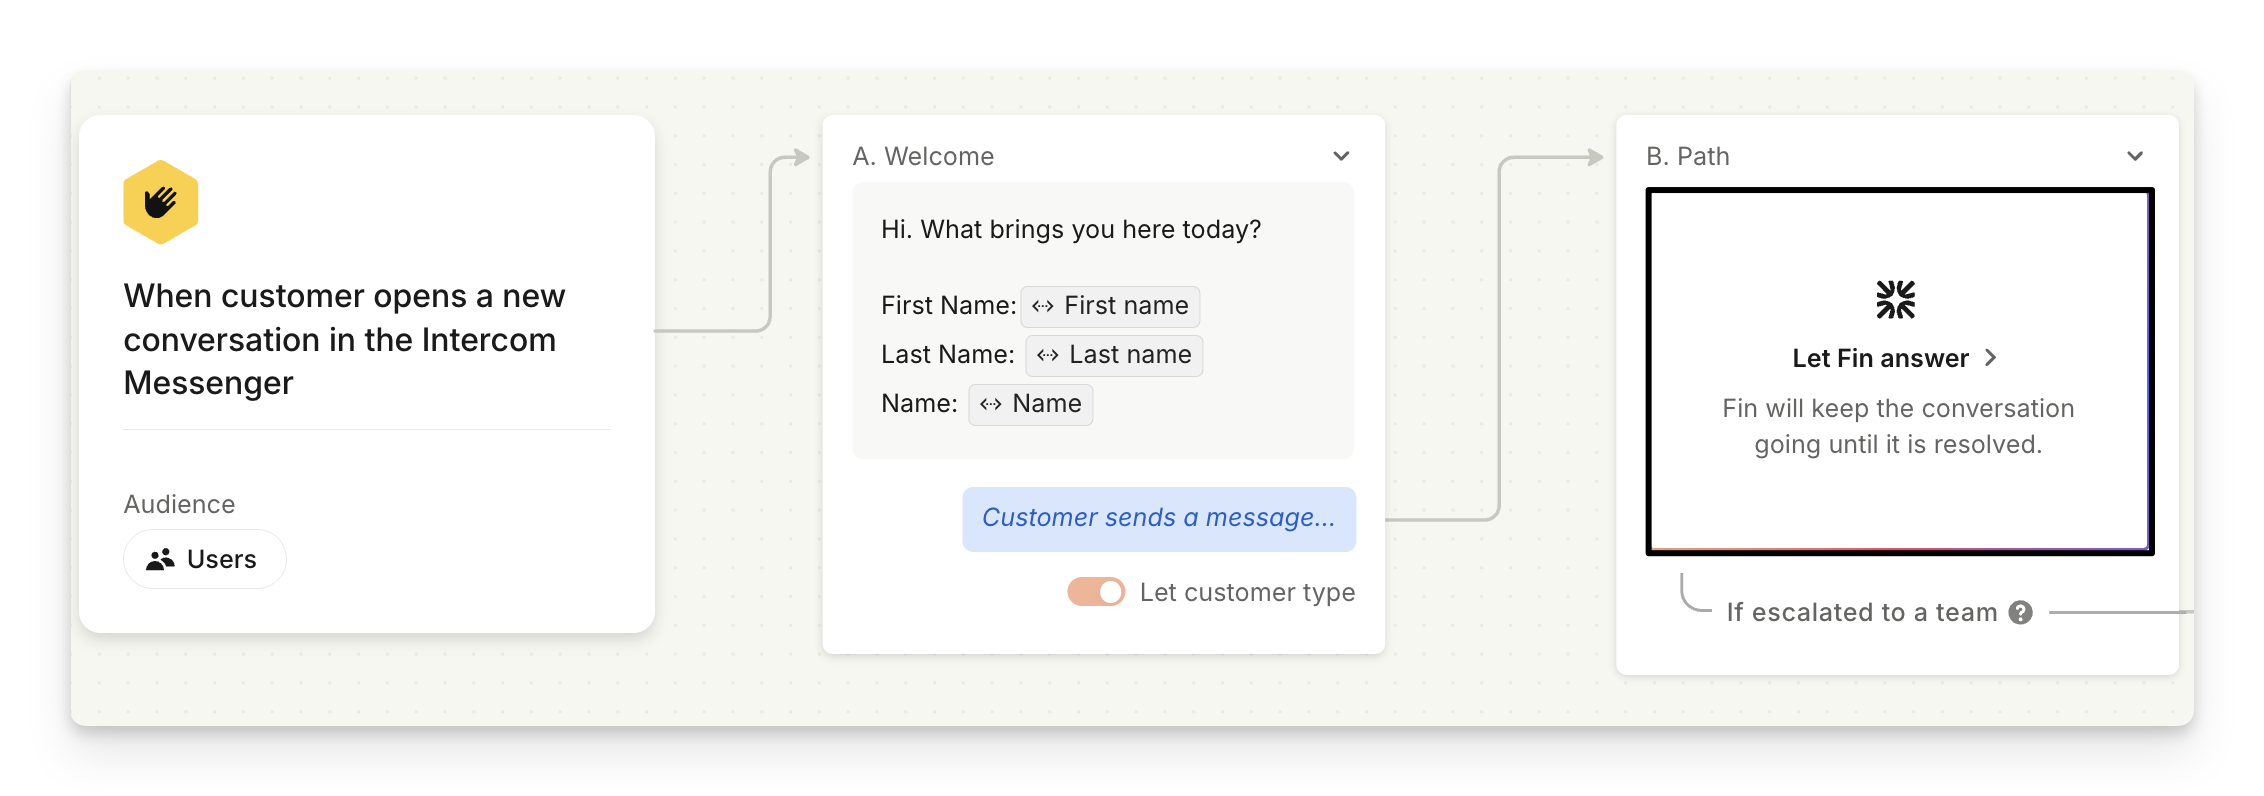Image resolution: width=2264 pixels, height=796 pixels.
Task: Click the attribute icon in Last name chip
Action: point(1048,355)
